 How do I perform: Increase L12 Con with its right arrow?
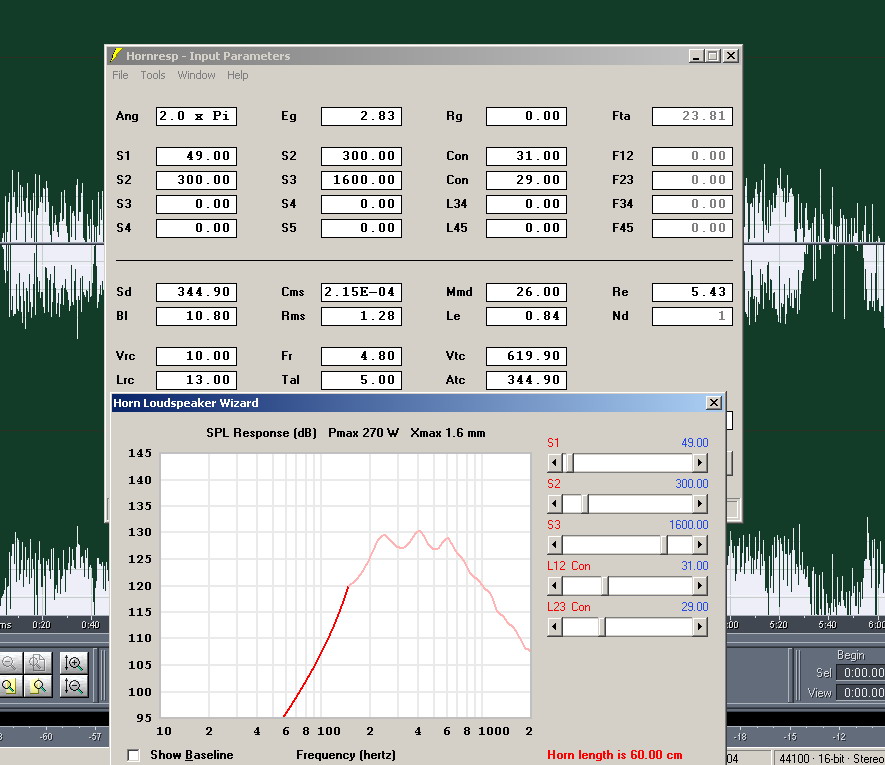(700, 586)
